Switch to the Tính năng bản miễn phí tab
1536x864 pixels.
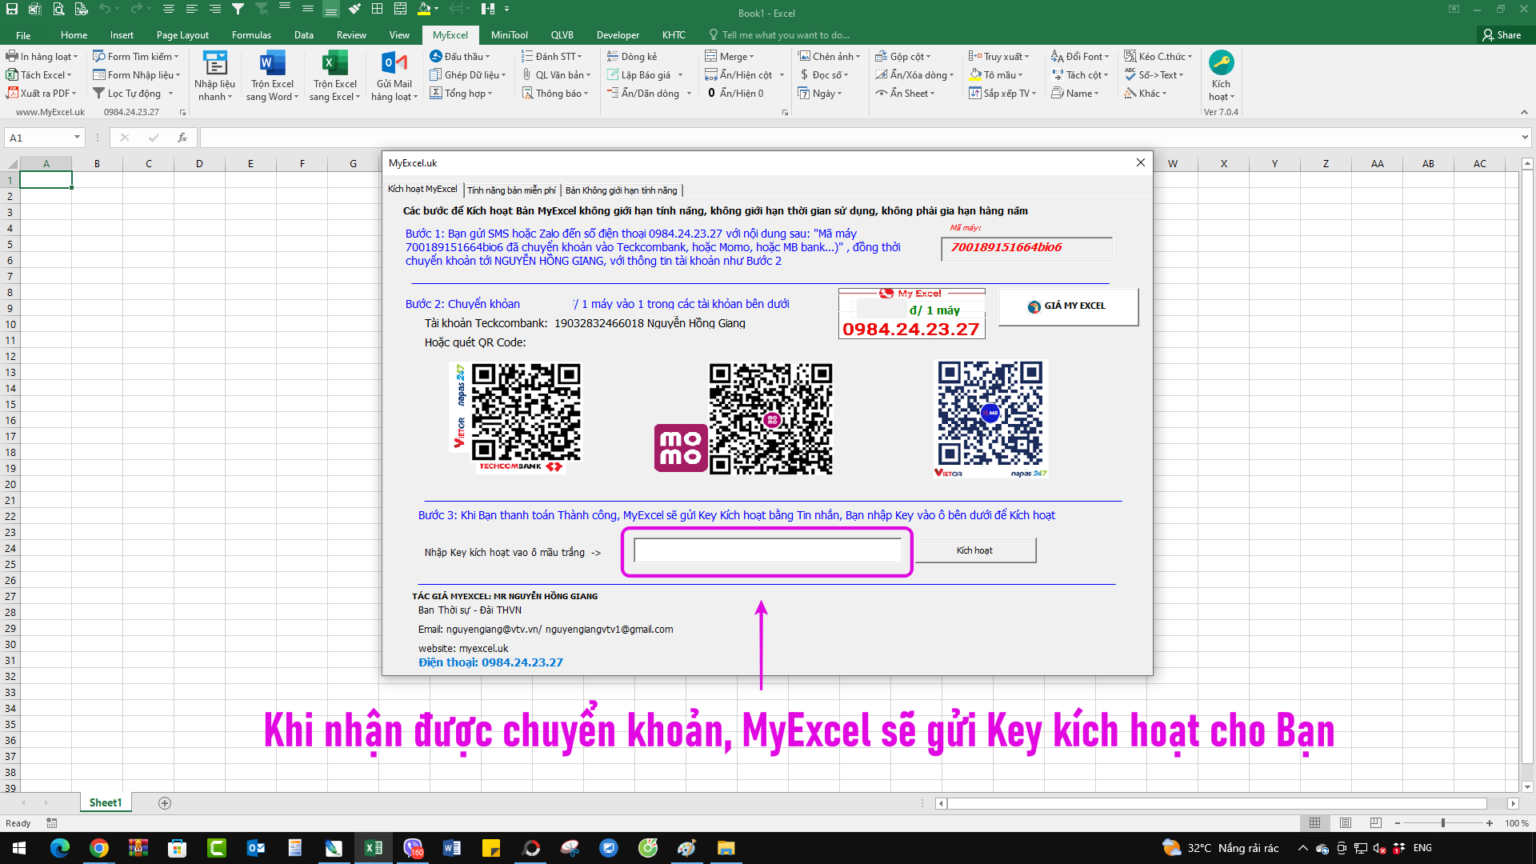(514, 189)
